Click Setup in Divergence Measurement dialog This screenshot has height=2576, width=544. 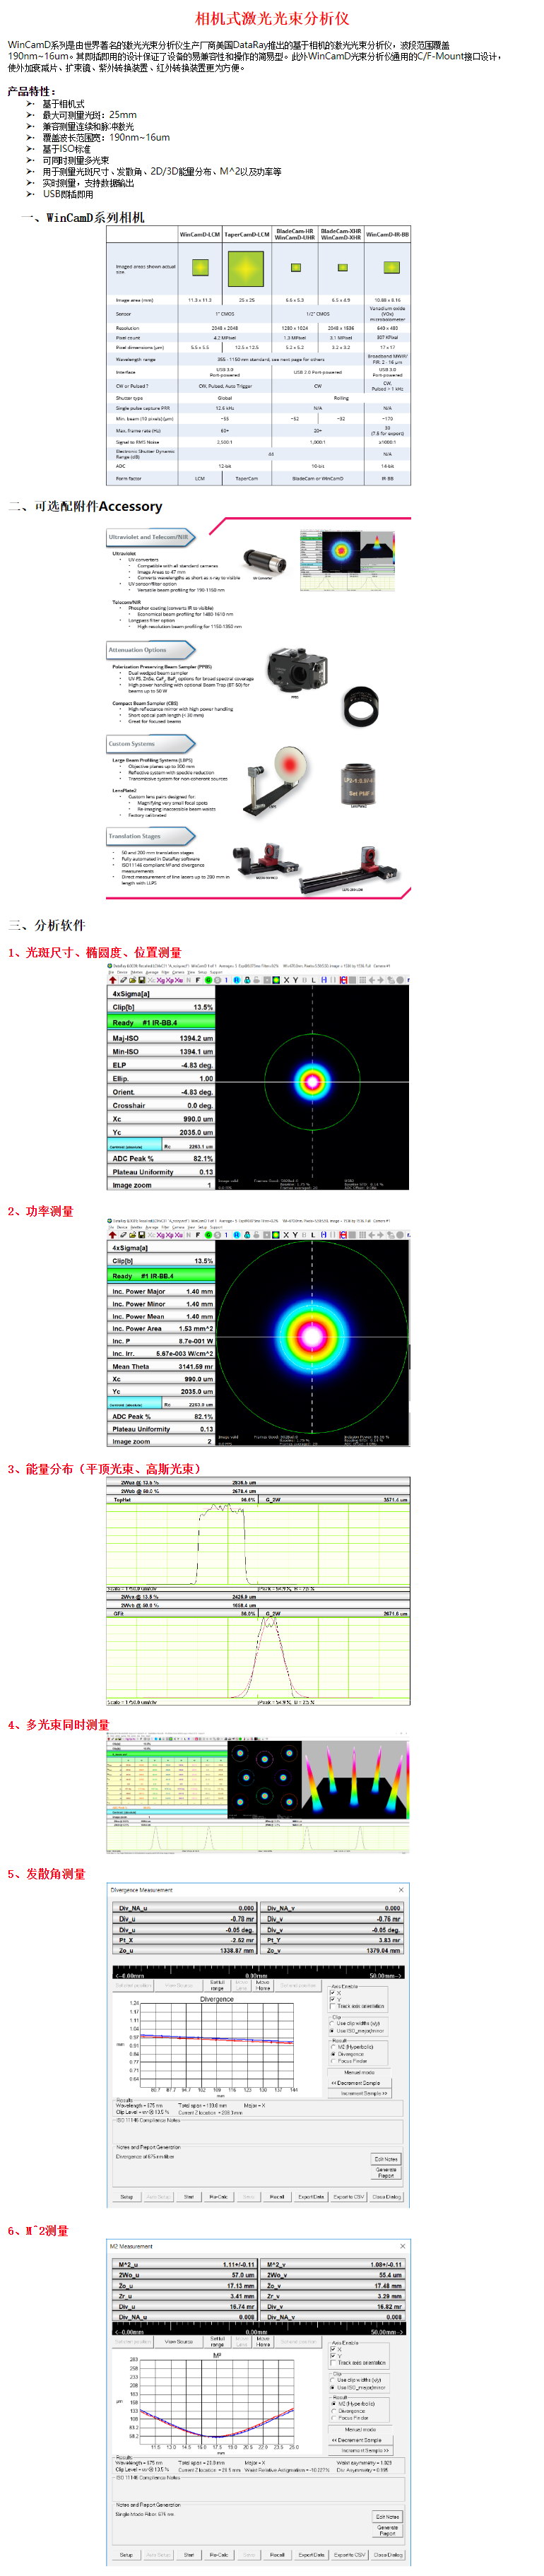click(x=126, y=2197)
